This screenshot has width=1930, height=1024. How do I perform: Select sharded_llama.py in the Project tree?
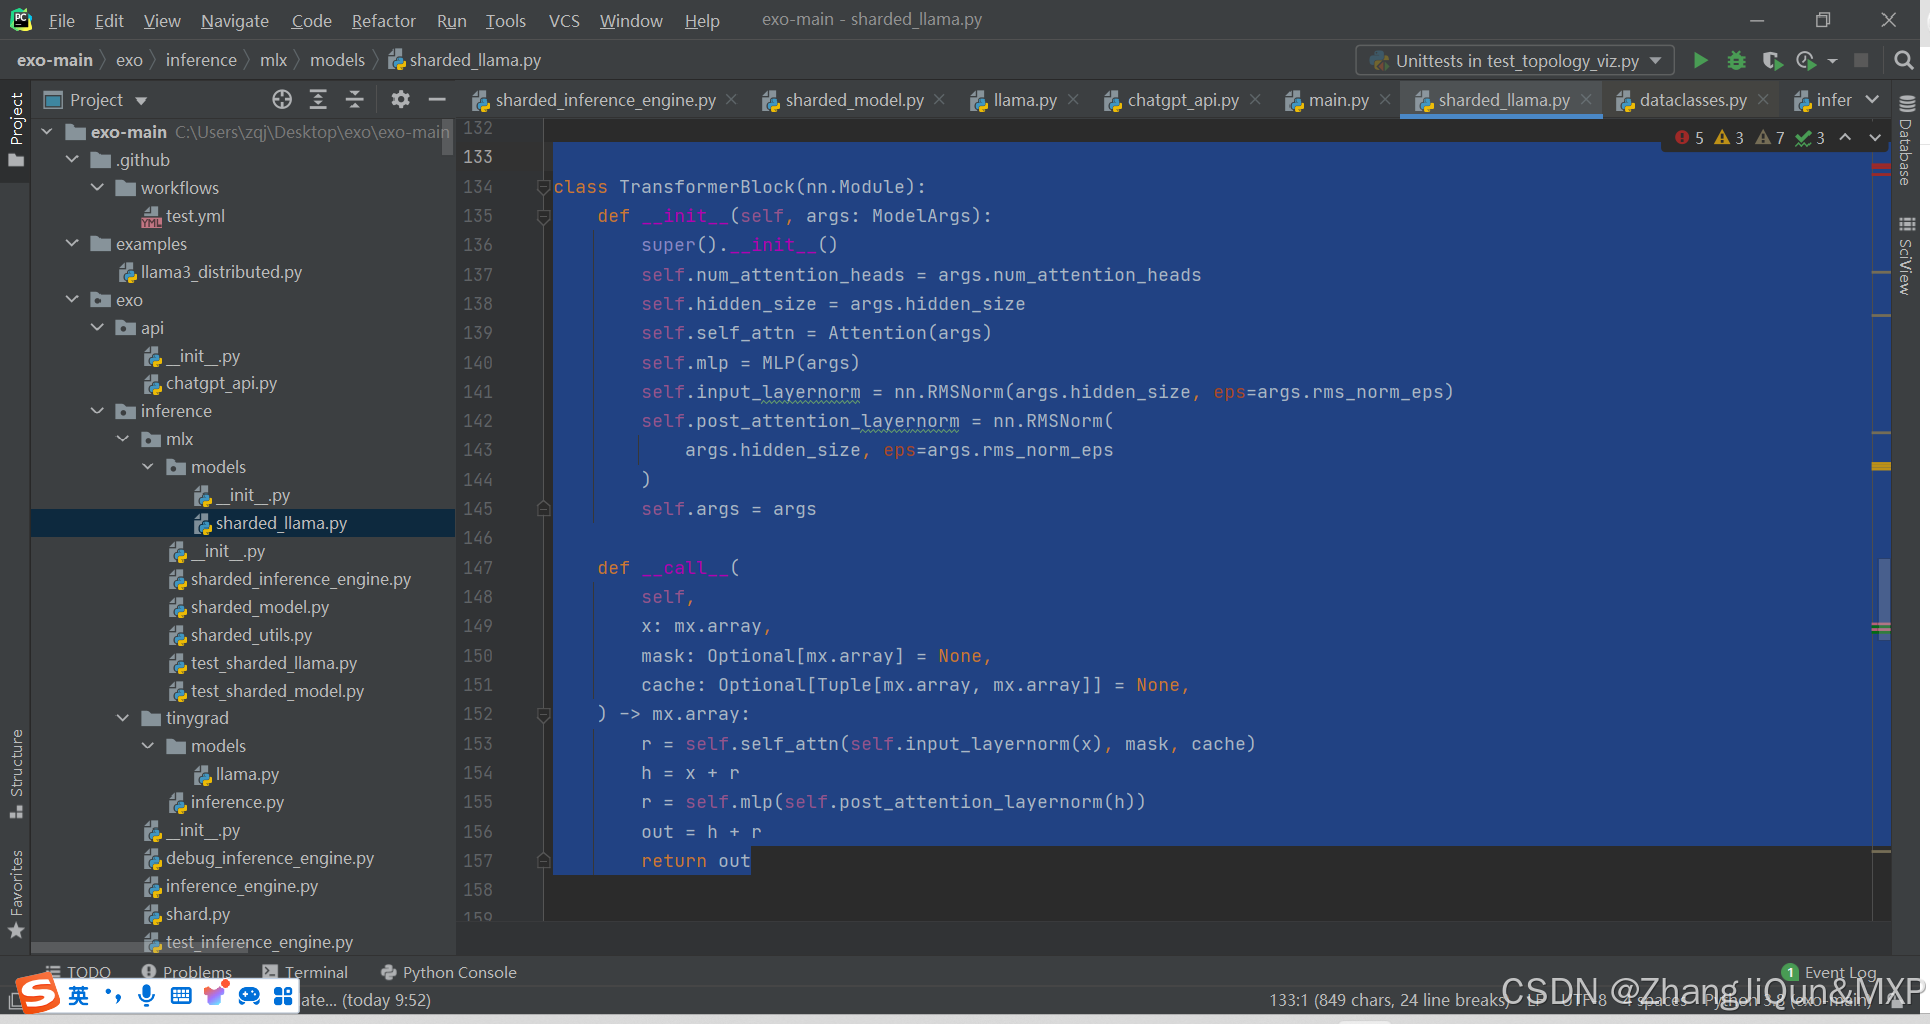(x=280, y=522)
